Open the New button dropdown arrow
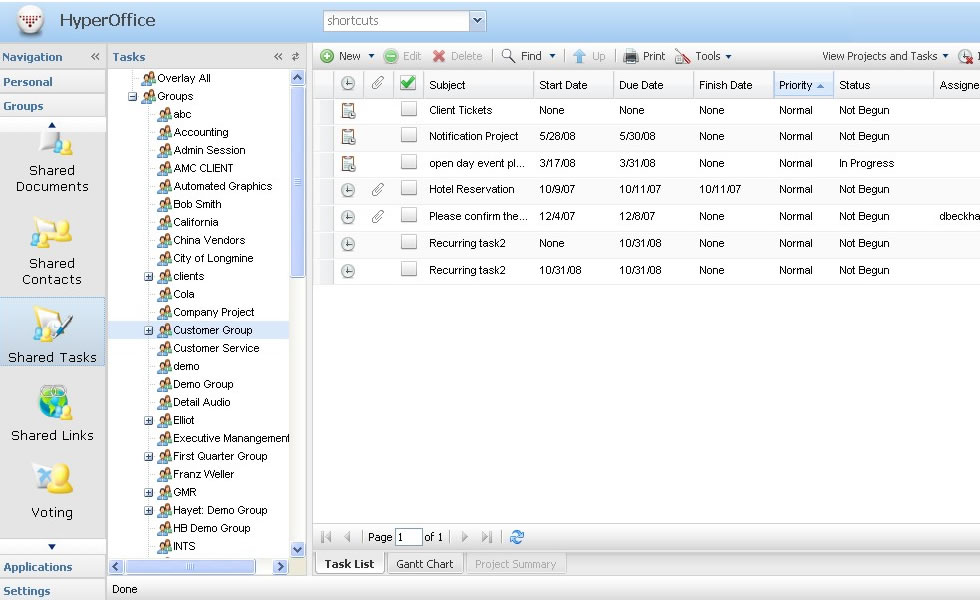This screenshot has width=980, height=600. tap(371, 56)
